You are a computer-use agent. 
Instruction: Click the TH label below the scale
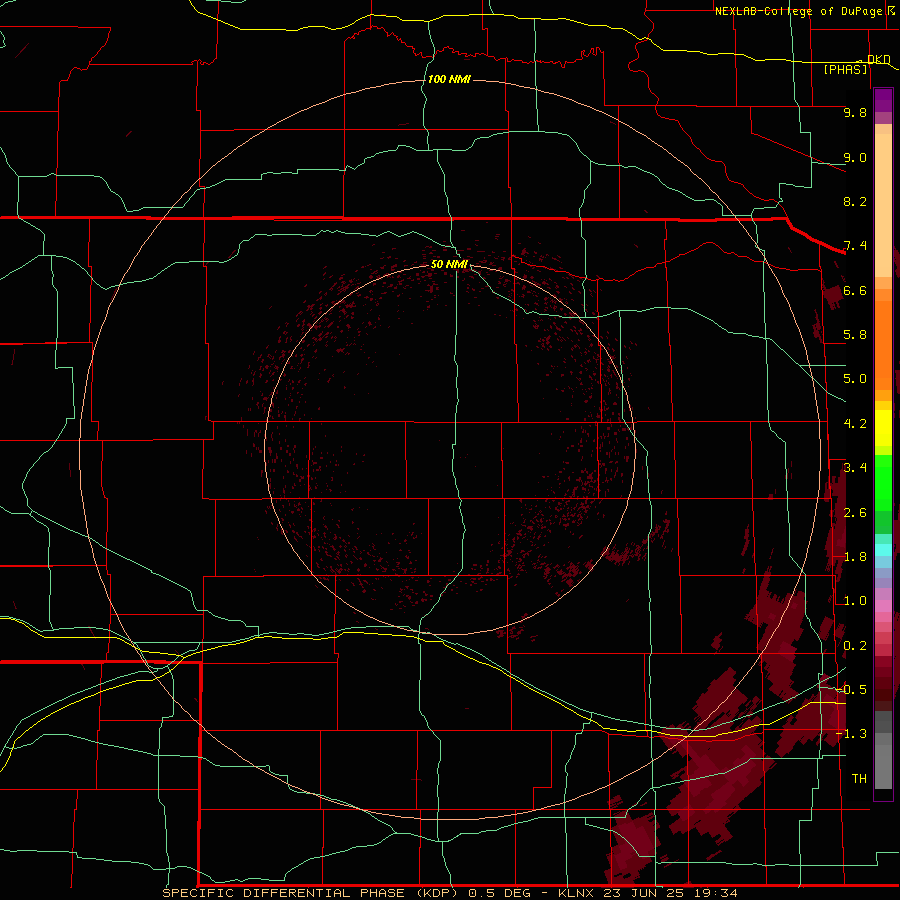859,779
